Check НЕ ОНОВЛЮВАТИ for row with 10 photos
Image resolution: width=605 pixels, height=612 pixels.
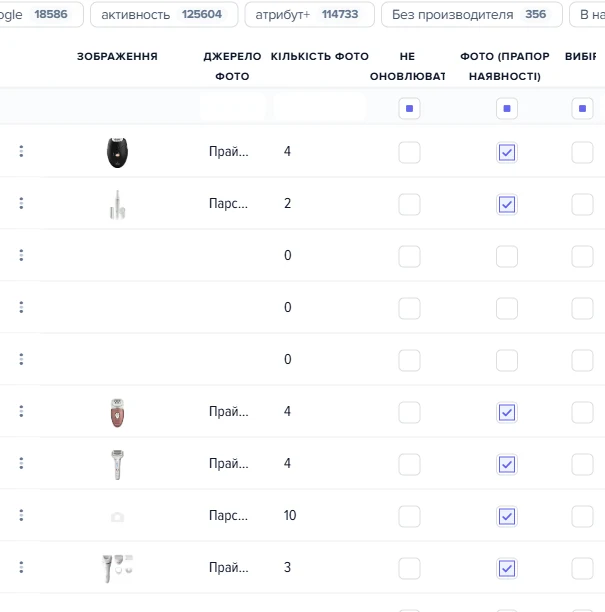coord(409,516)
